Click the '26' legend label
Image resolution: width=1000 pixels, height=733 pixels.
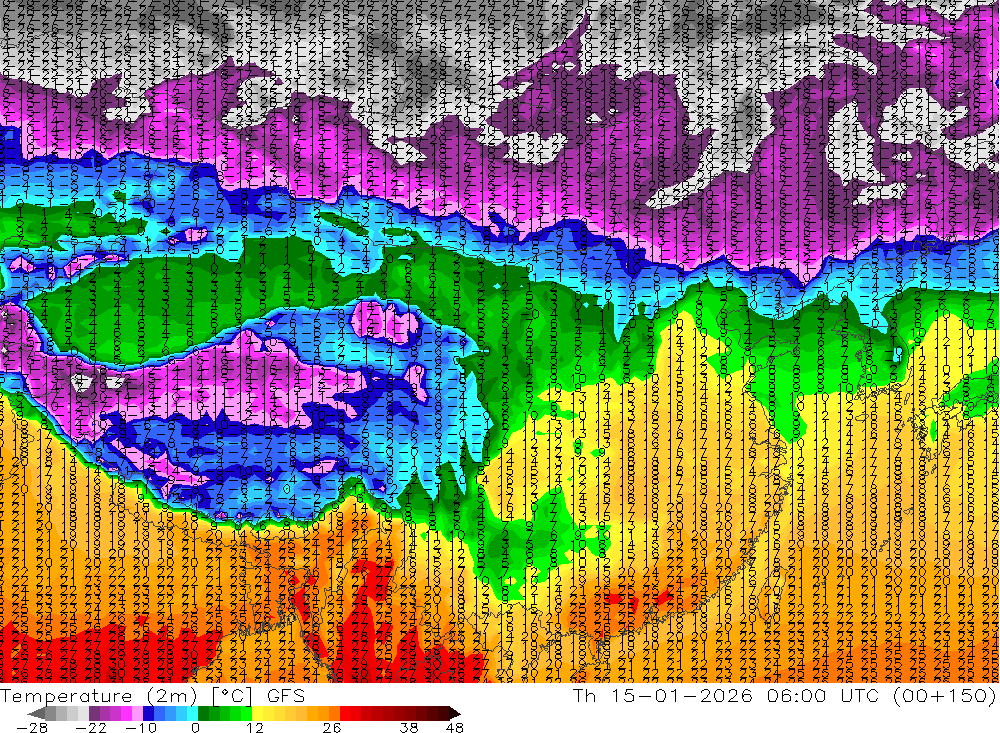[x=332, y=727]
